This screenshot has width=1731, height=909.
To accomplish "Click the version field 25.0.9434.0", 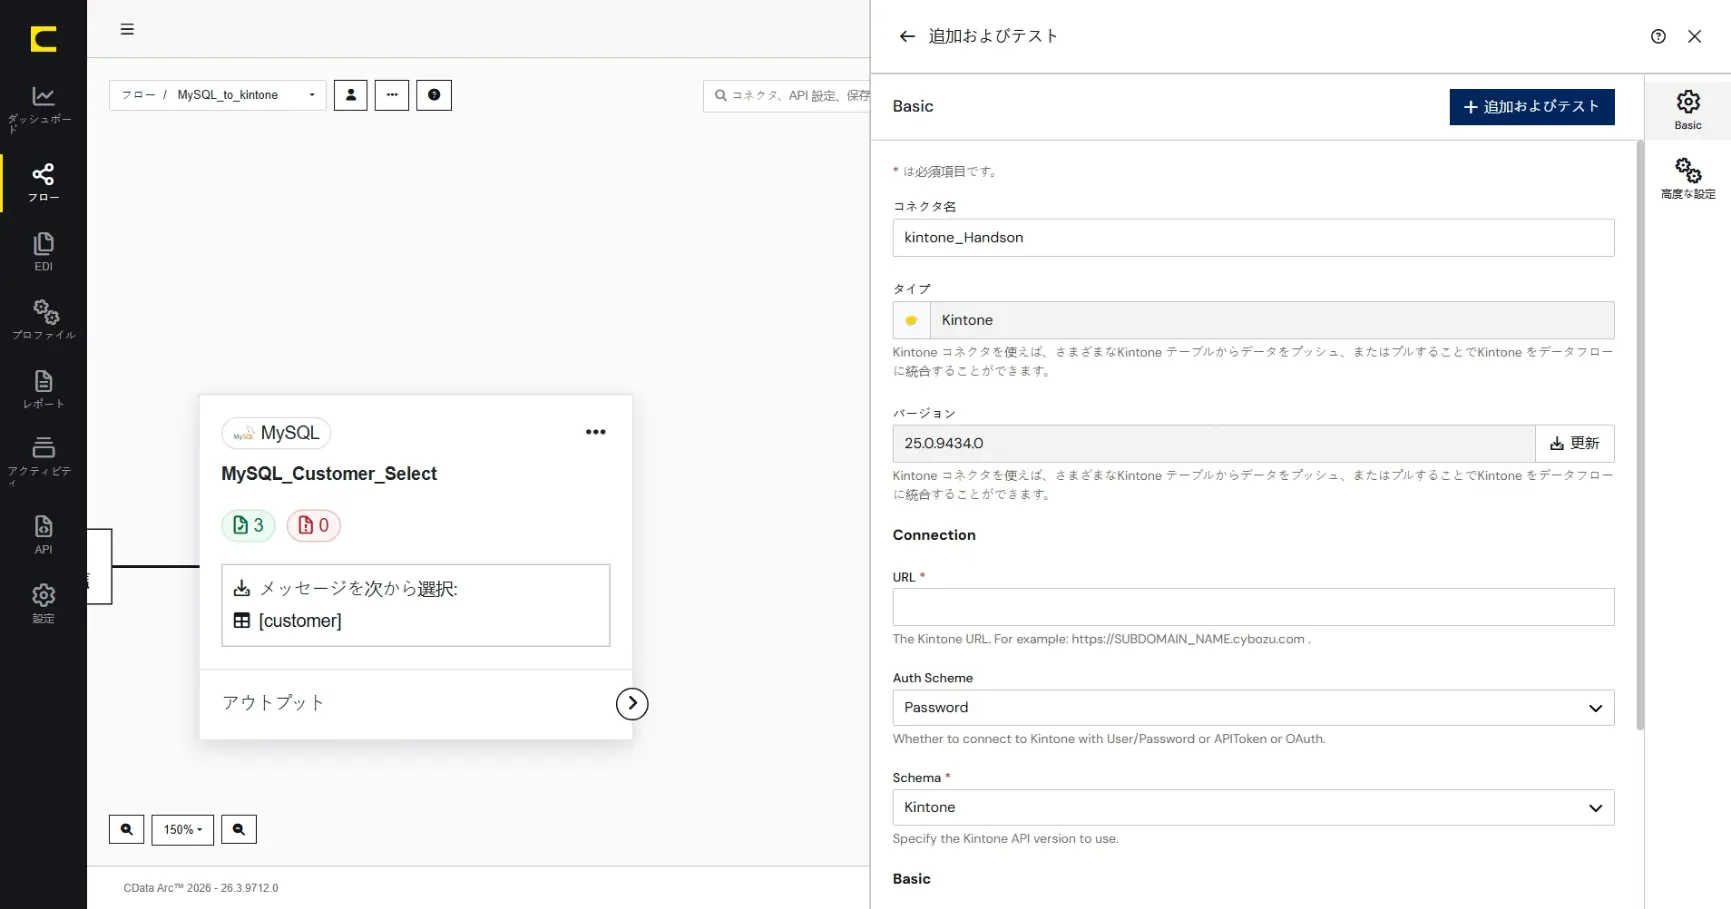I will pyautogui.click(x=1214, y=443).
